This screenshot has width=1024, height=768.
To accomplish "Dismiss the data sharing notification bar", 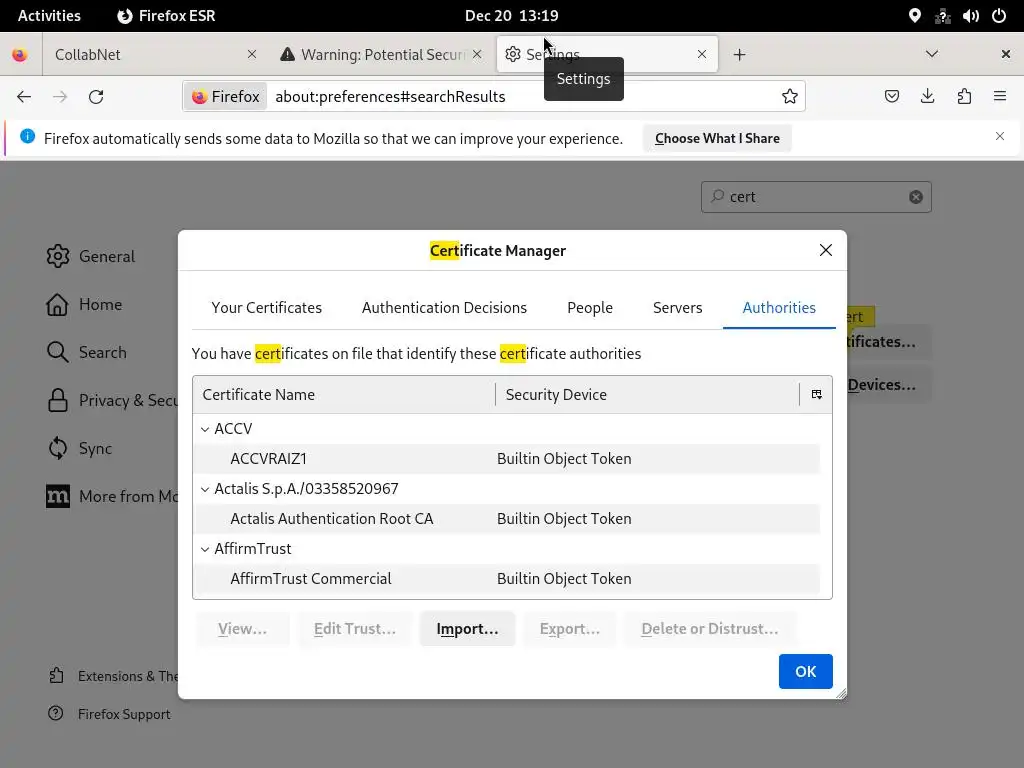I will pyautogui.click(x=1000, y=136).
